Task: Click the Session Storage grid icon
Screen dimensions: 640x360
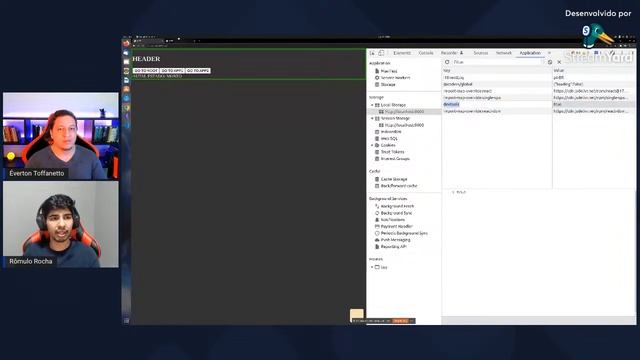Action: (377, 118)
